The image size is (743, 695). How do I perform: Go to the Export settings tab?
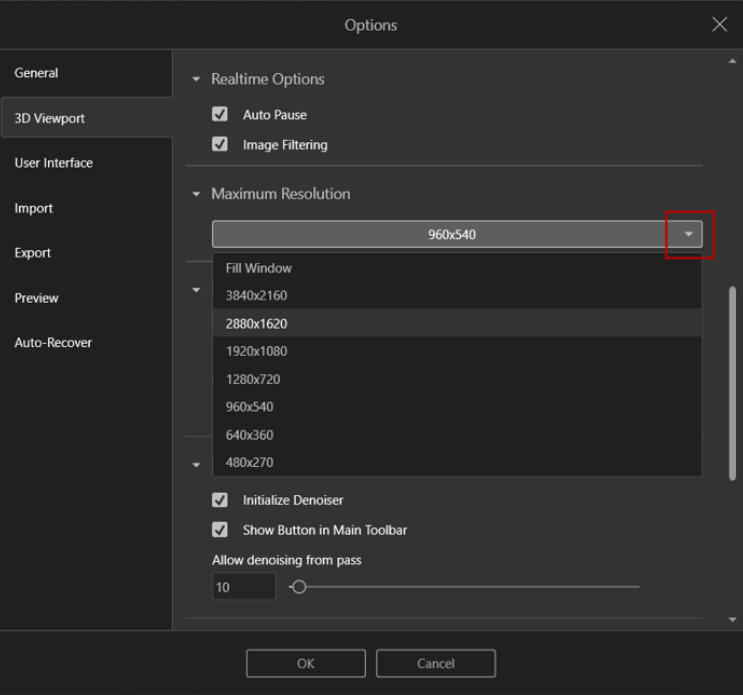tap(33, 253)
